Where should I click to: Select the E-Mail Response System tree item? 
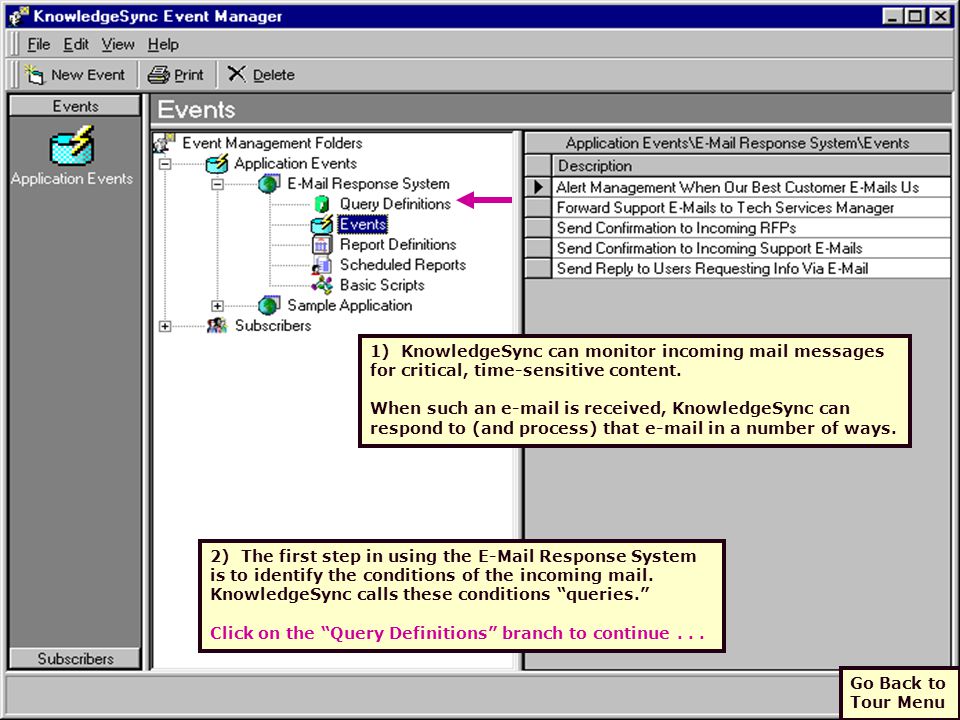368,184
